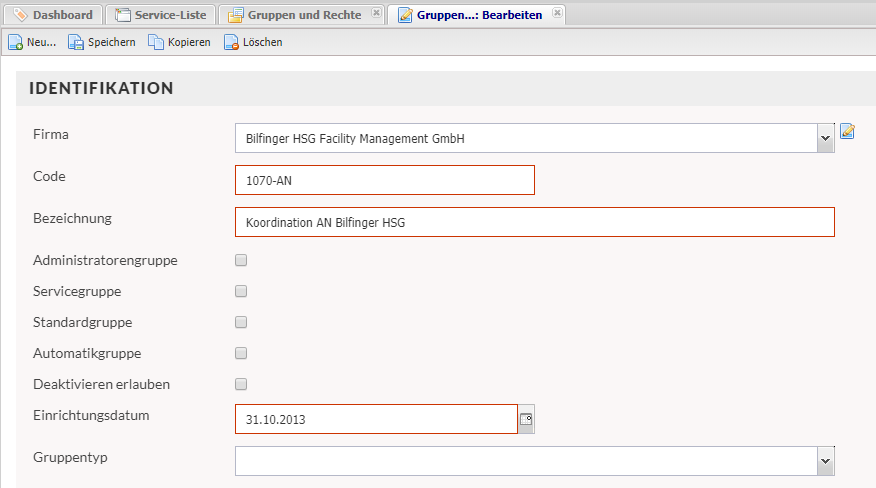Click the Automatikgruppe label

[87, 354]
